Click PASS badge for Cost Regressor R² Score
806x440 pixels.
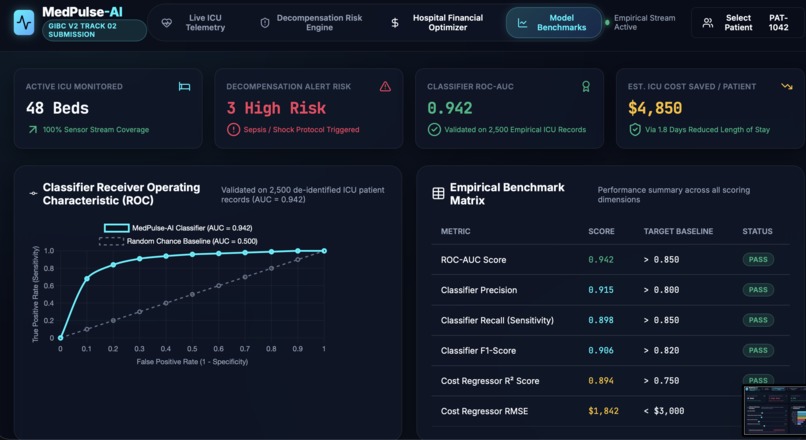[758, 379]
